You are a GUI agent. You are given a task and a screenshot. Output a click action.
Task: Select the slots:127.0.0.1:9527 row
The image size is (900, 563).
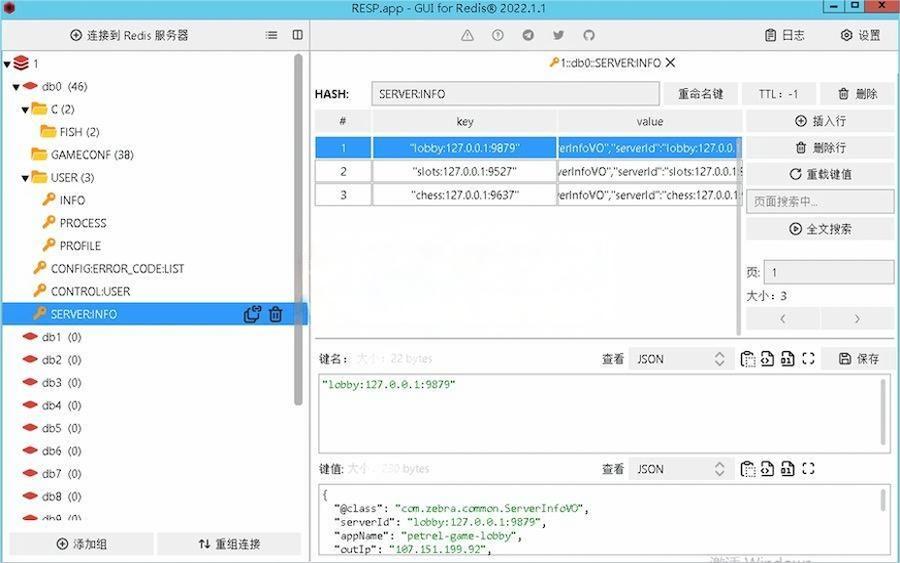[528, 172]
